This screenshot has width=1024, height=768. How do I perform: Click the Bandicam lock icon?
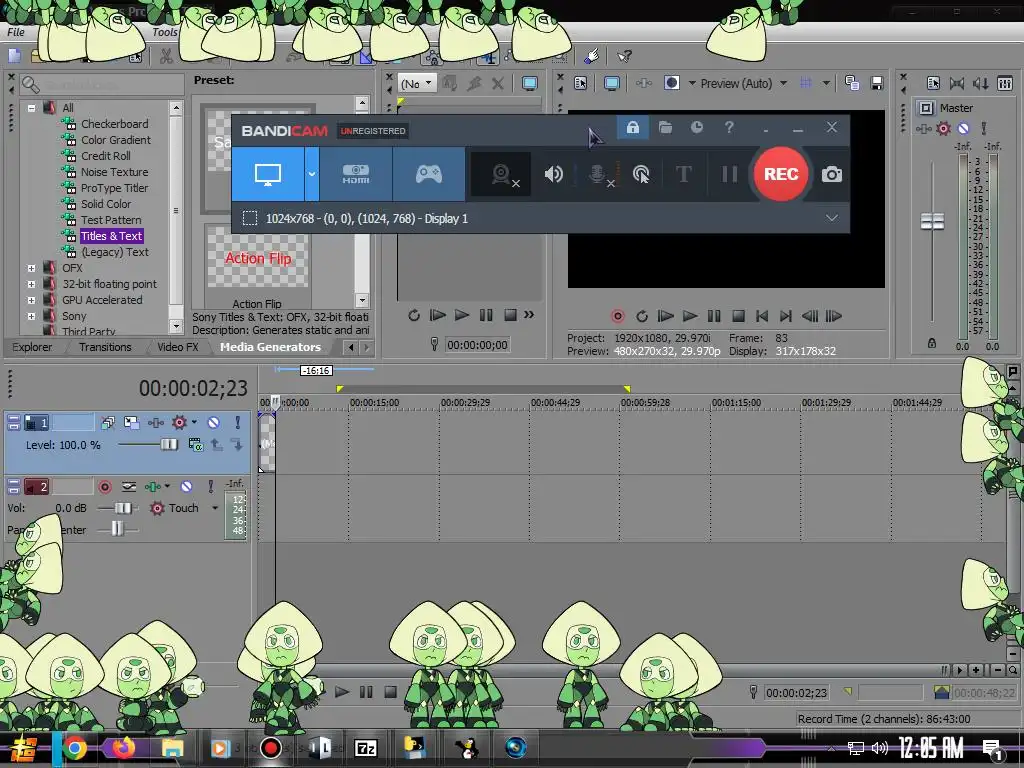633,127
